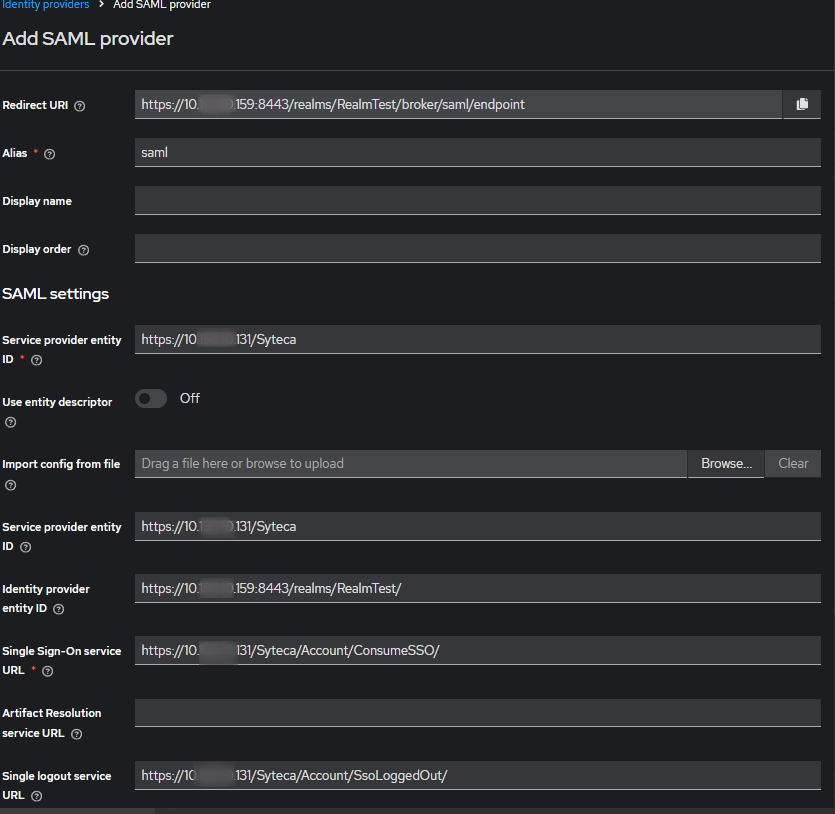Image resolution: width=835 pixels, height=814 pixels.
Task: Focus the empty Artifact Resolution service URL field
Action: pos(477,713)
